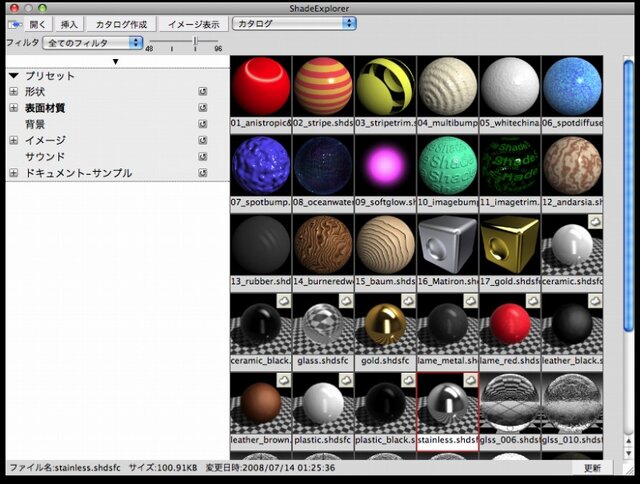640x484 pixels.
Task: Select the lame_red sphere thumbnail
Action: [510, 324]
